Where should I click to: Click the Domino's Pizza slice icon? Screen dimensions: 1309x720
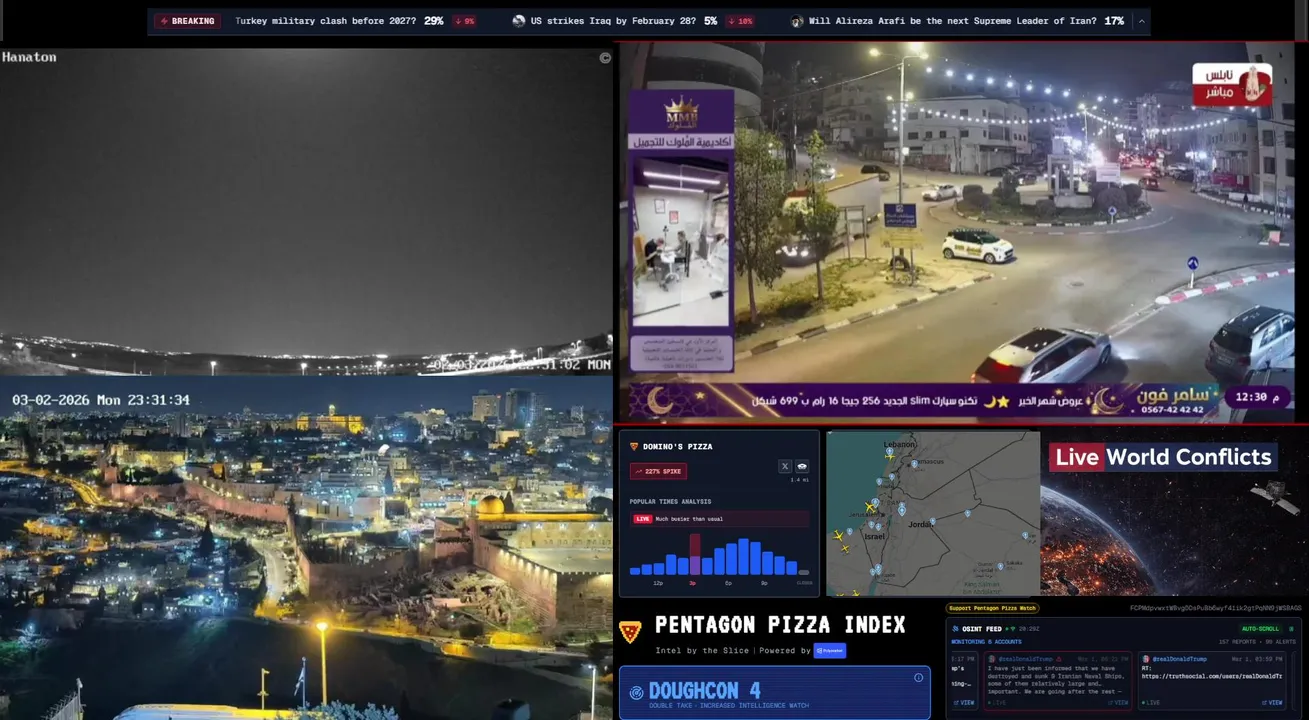tap(634, 446)
